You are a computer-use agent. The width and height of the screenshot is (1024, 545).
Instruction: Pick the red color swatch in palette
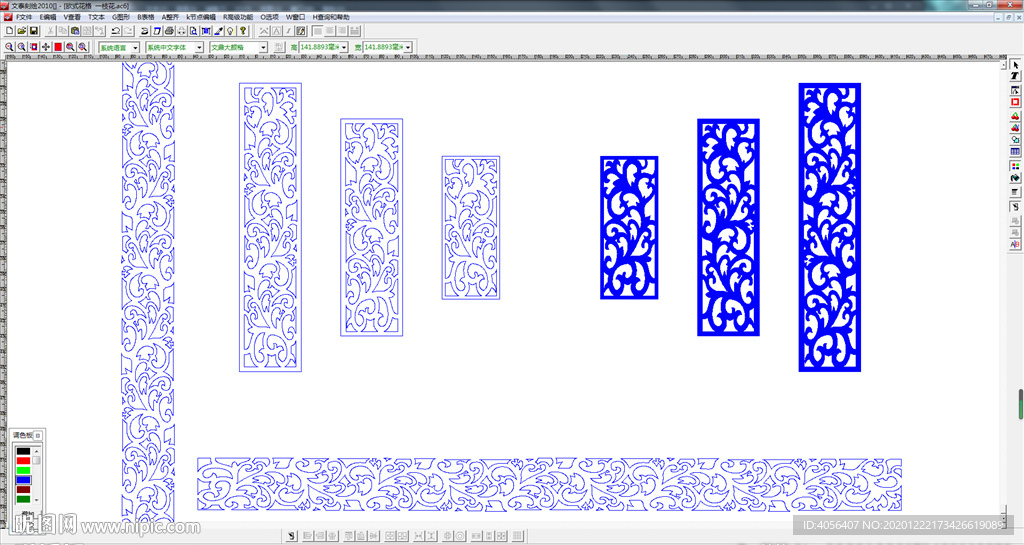tap(24, 461)
